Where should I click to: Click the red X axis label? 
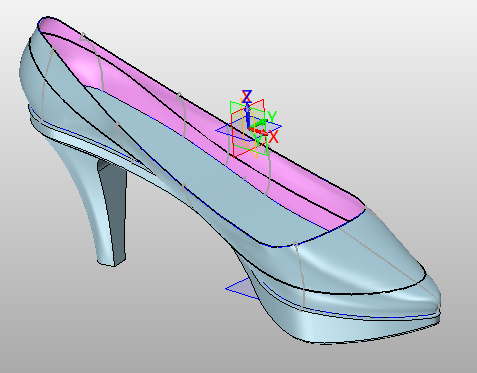(274, 137)
